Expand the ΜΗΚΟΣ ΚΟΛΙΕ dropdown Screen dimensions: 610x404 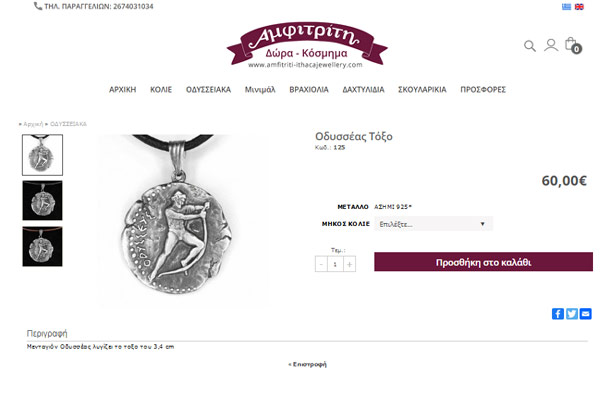(x=433, y=224)
